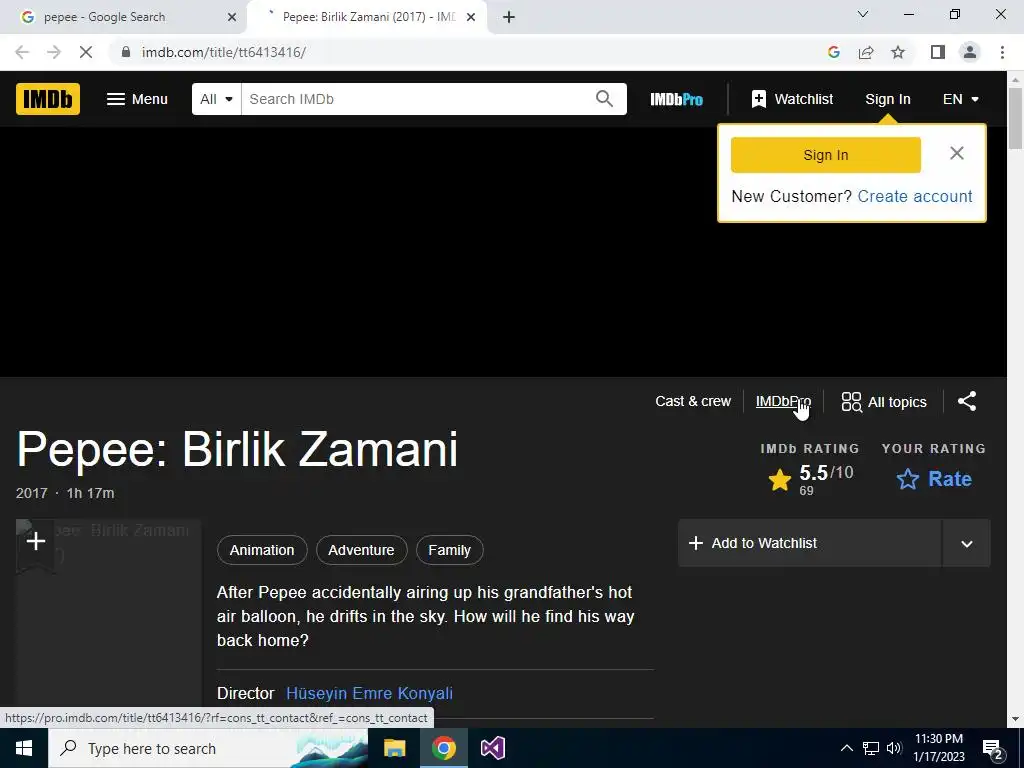Open the All search category dropdown
This screenshot has height=768, width=1024.
pyautogui.click(x=217, y=99)
